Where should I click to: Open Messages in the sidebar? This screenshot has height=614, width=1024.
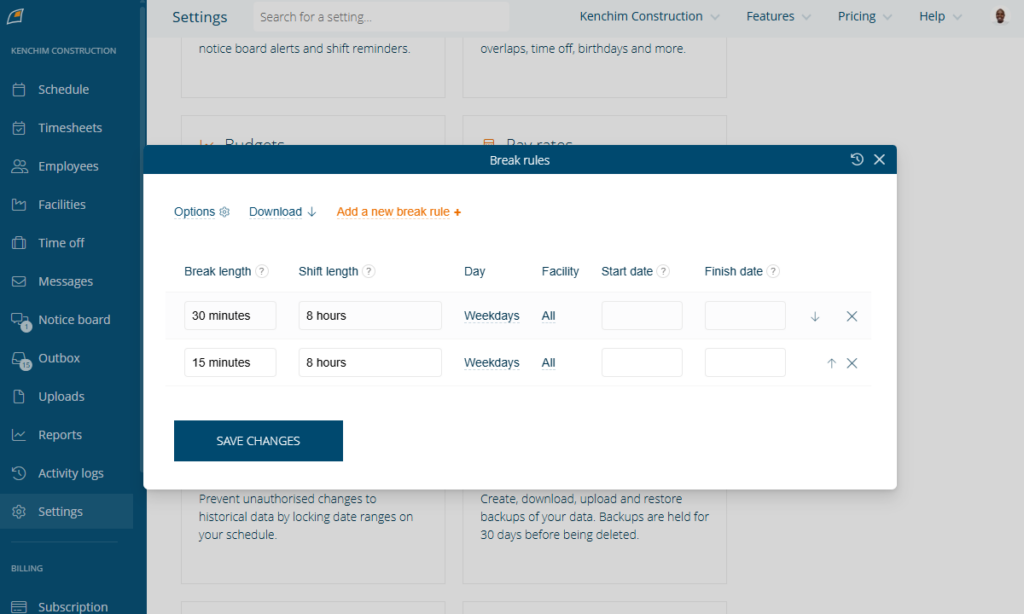[x=65, y=282]
